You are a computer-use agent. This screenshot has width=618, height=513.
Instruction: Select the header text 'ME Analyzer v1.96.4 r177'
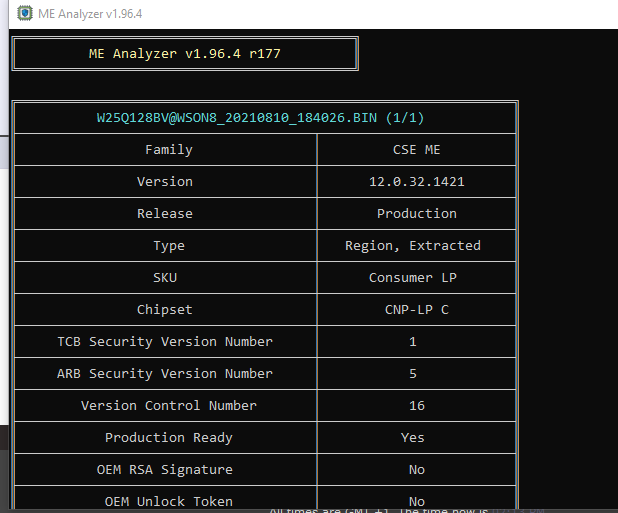[x=184, y=54]
